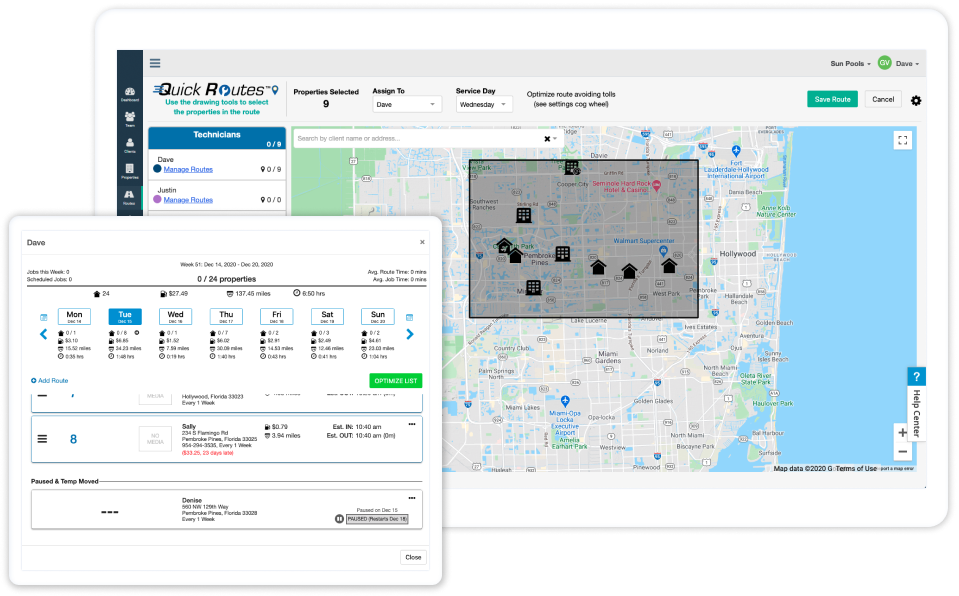Image resolution: width=959 pixels, height=596 pixels.
Task: Select the Tue Dec 15 day toggle
Action: [x=125, y=316]
